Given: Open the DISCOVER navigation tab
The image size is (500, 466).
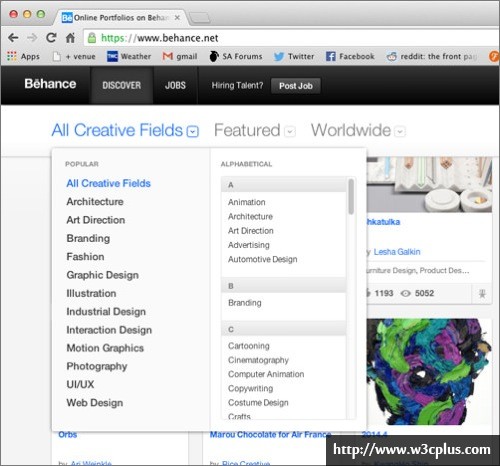Looking at the screenshot, I should [x=122, y=85].
